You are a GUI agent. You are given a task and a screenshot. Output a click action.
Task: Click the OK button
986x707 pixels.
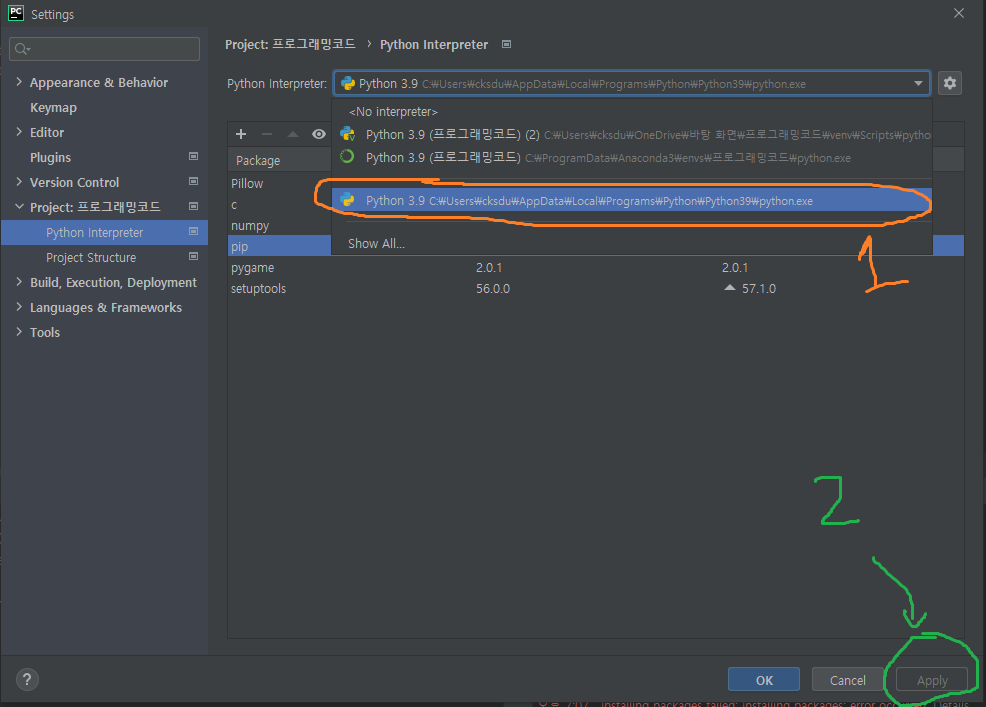[x=763, y=680]
